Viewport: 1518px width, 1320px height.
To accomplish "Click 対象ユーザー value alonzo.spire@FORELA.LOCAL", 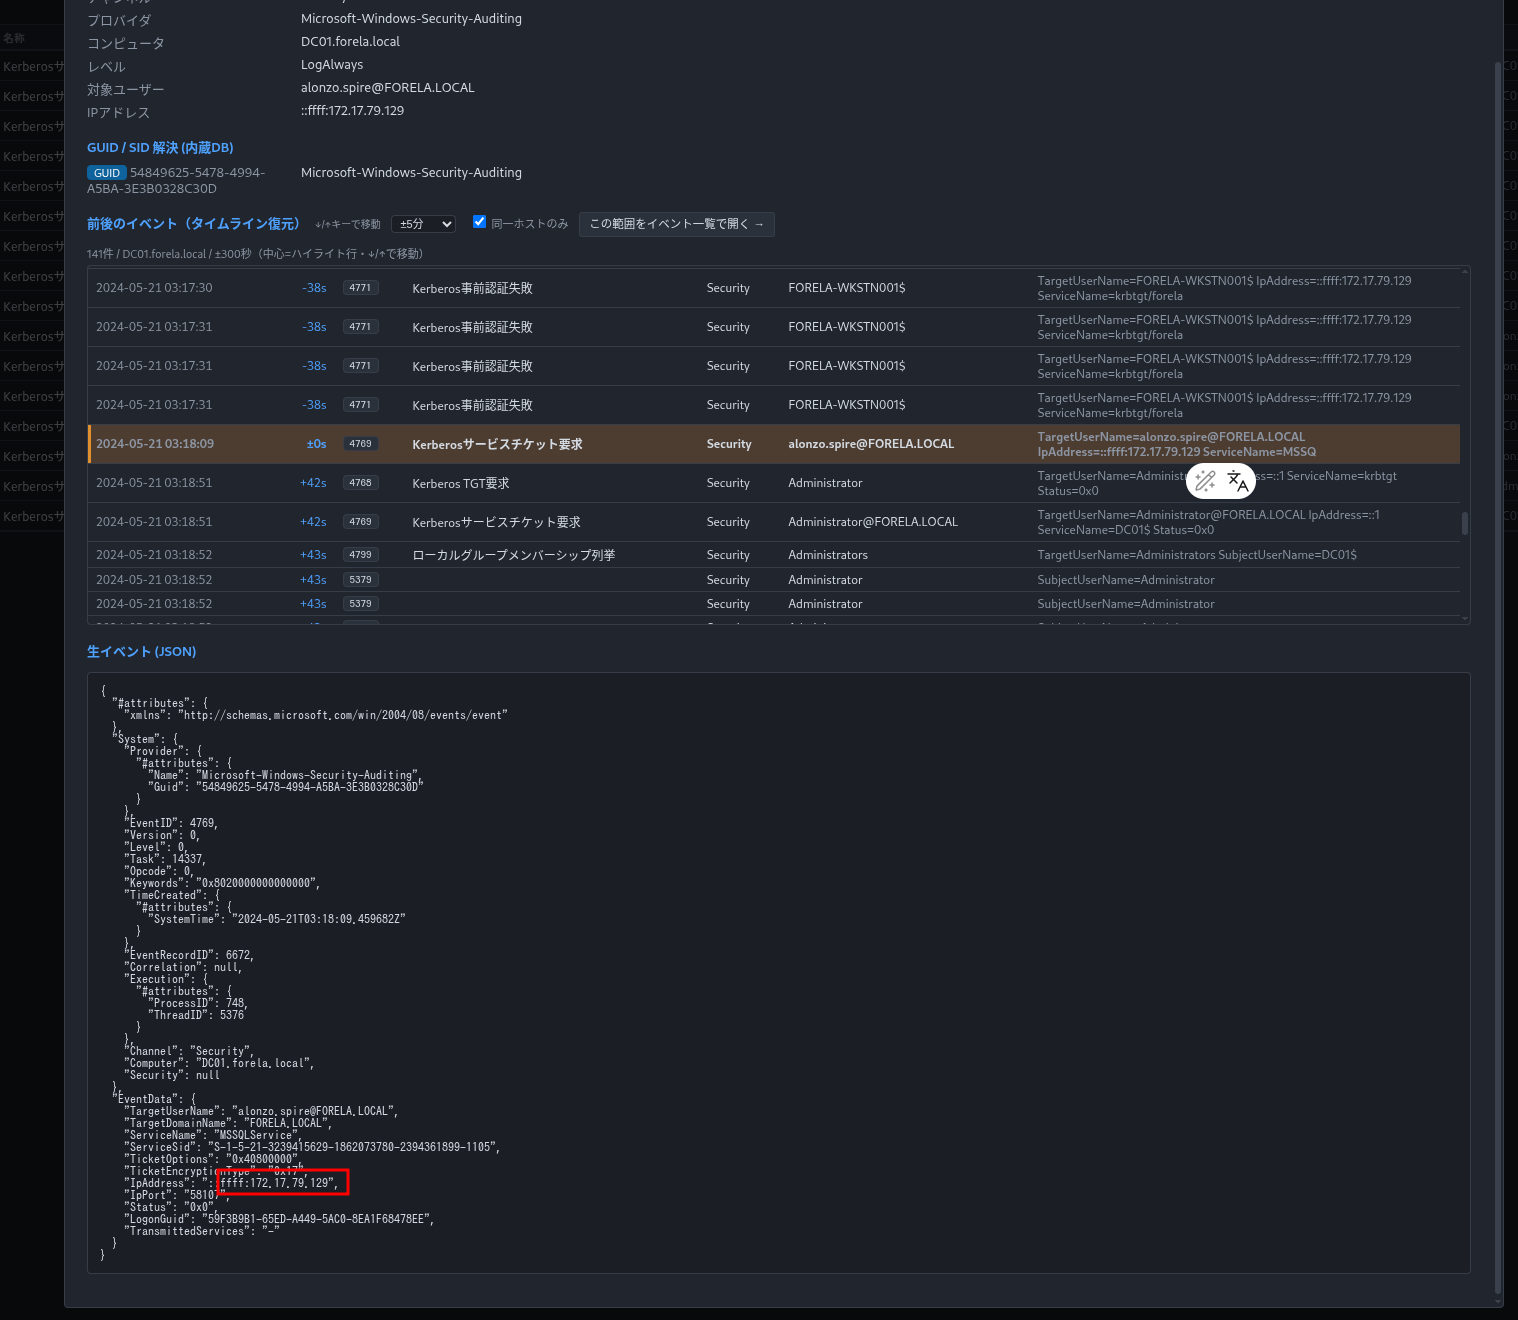I will [x=388, y=88].
